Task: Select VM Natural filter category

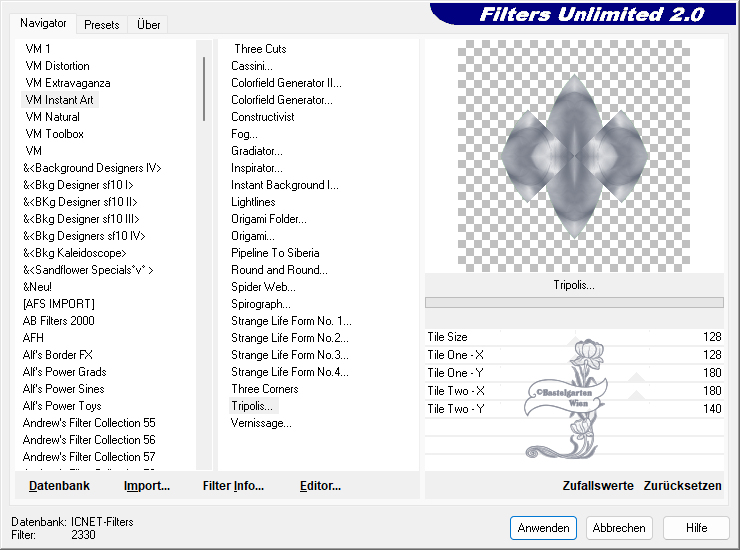Action: (x=52, y=117)
